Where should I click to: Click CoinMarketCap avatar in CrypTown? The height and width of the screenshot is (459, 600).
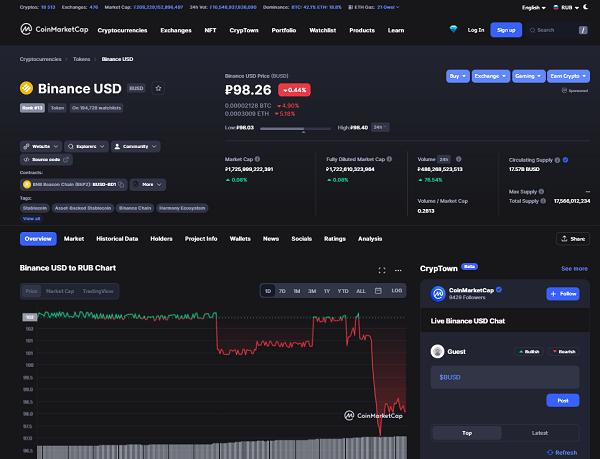point(438,293)
